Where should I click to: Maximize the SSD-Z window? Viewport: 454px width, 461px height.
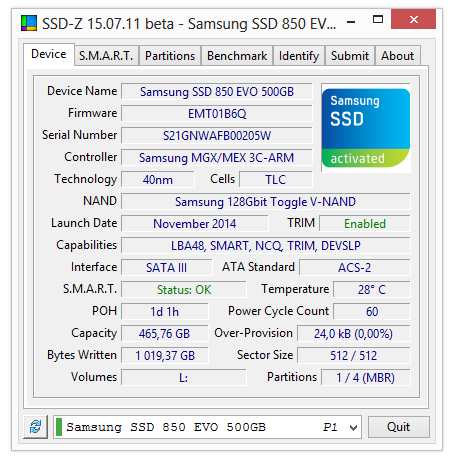[x=378, y=19]
